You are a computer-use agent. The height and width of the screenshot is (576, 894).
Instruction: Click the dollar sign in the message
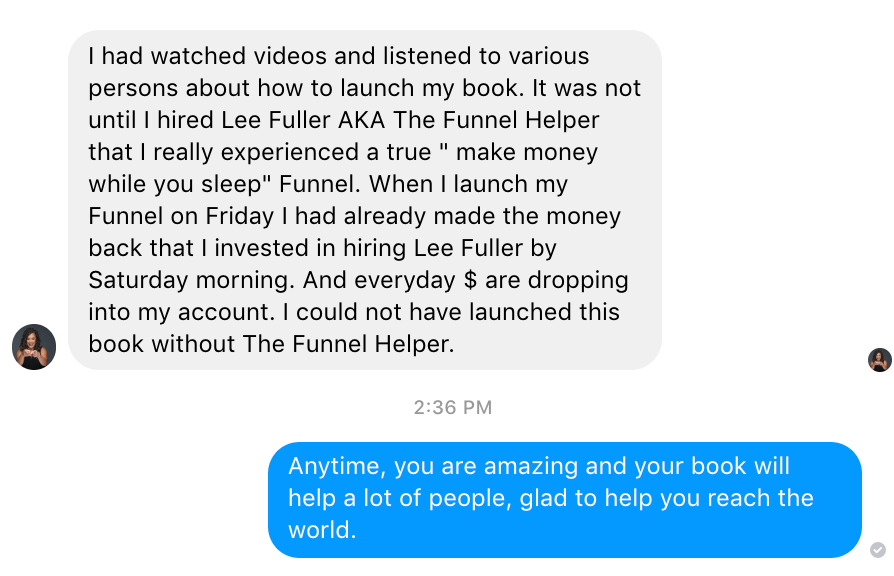click(470, 279)
